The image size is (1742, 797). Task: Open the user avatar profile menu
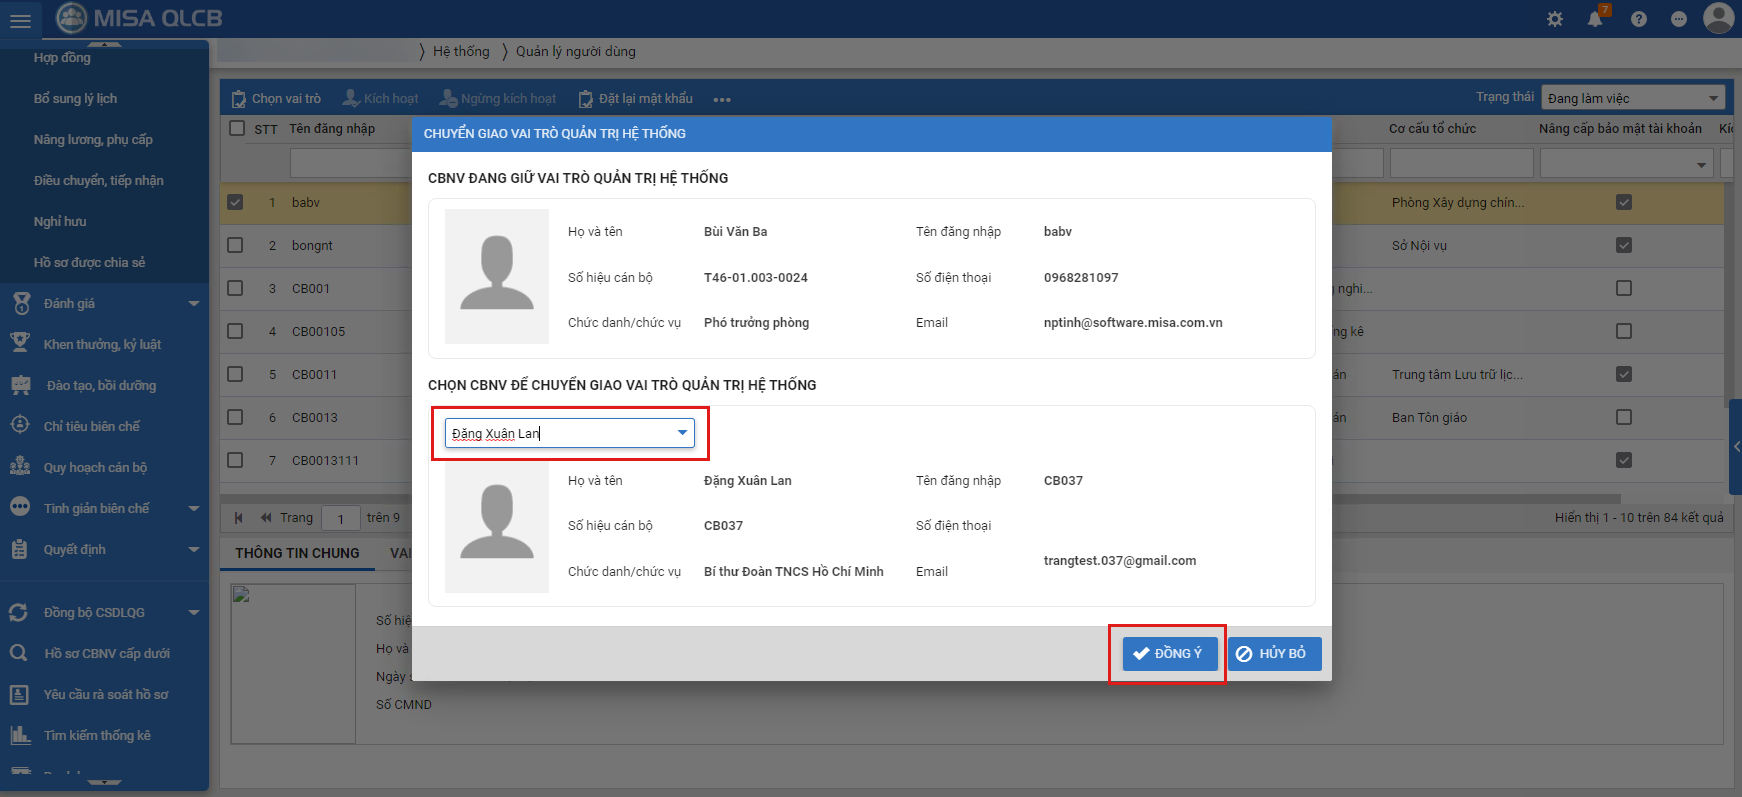[1718, 18]
